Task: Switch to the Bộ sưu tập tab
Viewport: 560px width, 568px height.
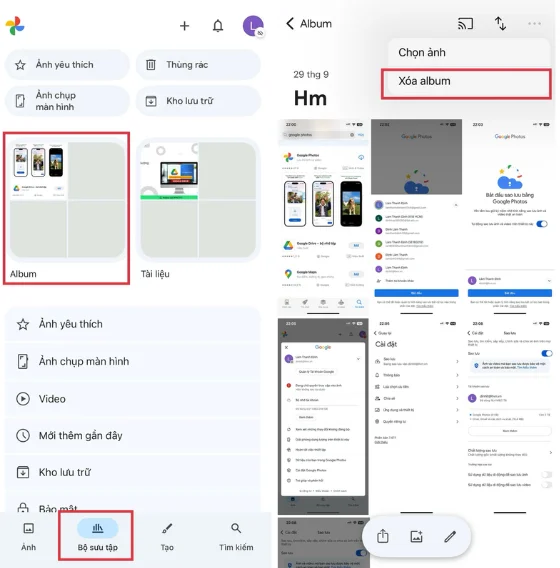Action: click(97, 536)
